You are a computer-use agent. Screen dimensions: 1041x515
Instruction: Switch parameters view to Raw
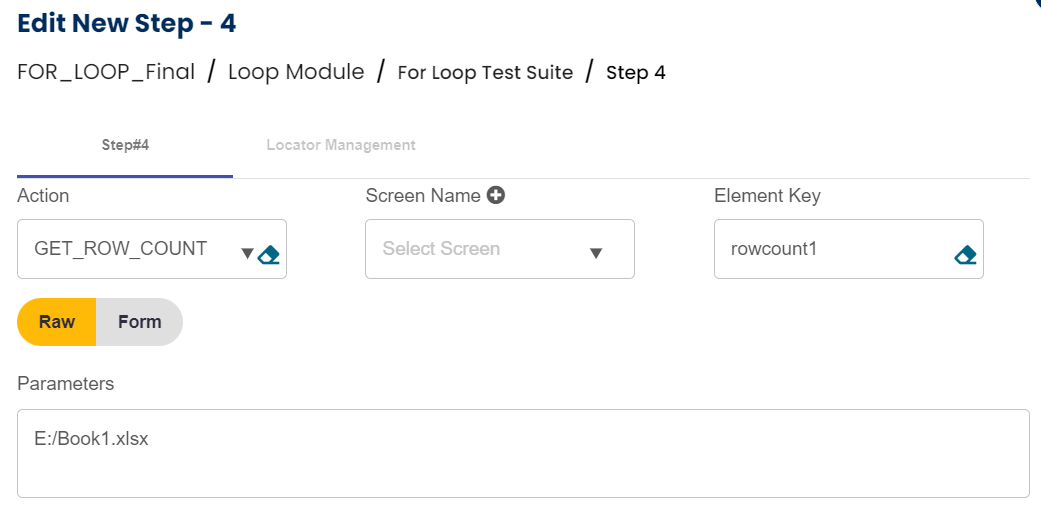57,322
